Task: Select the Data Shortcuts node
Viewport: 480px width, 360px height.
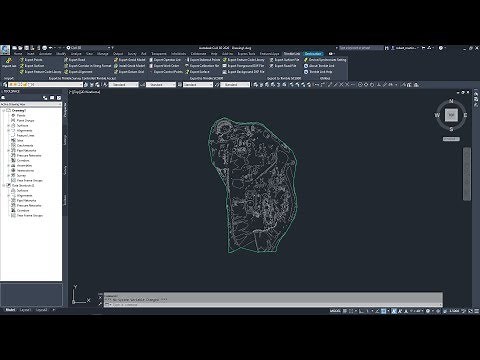Action: 23,185
